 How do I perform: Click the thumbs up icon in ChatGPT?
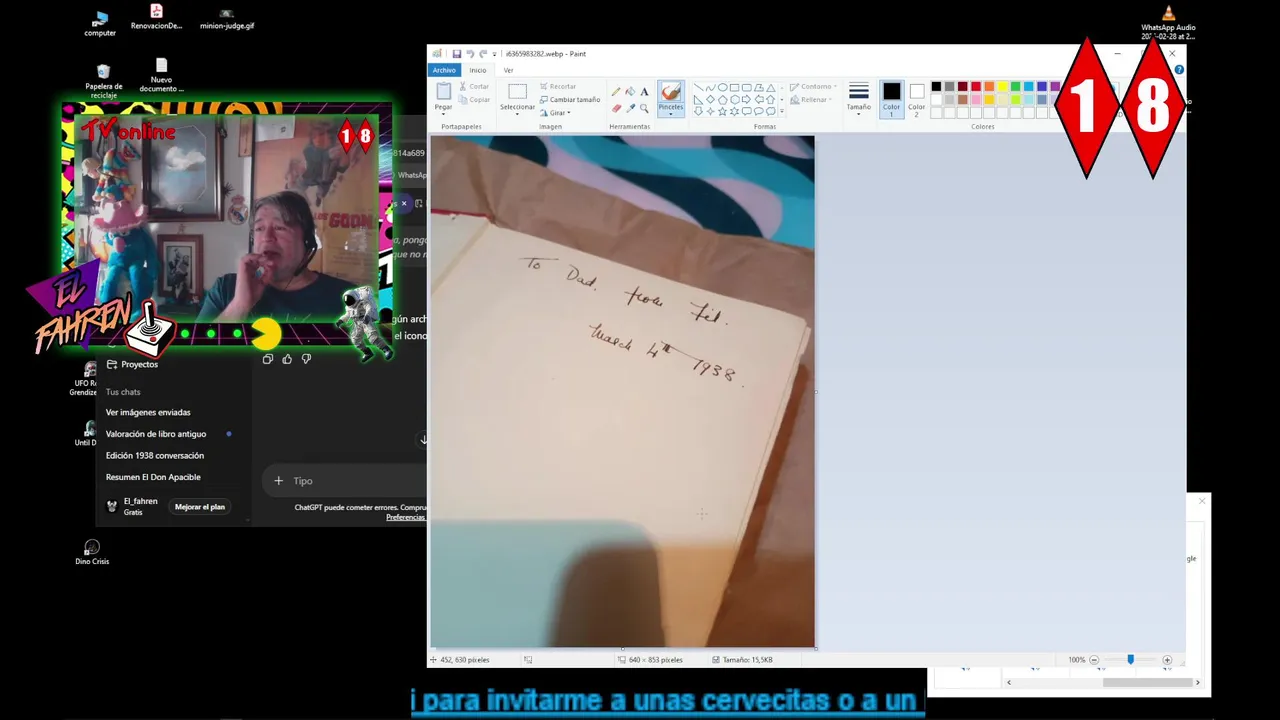(287, 359)
